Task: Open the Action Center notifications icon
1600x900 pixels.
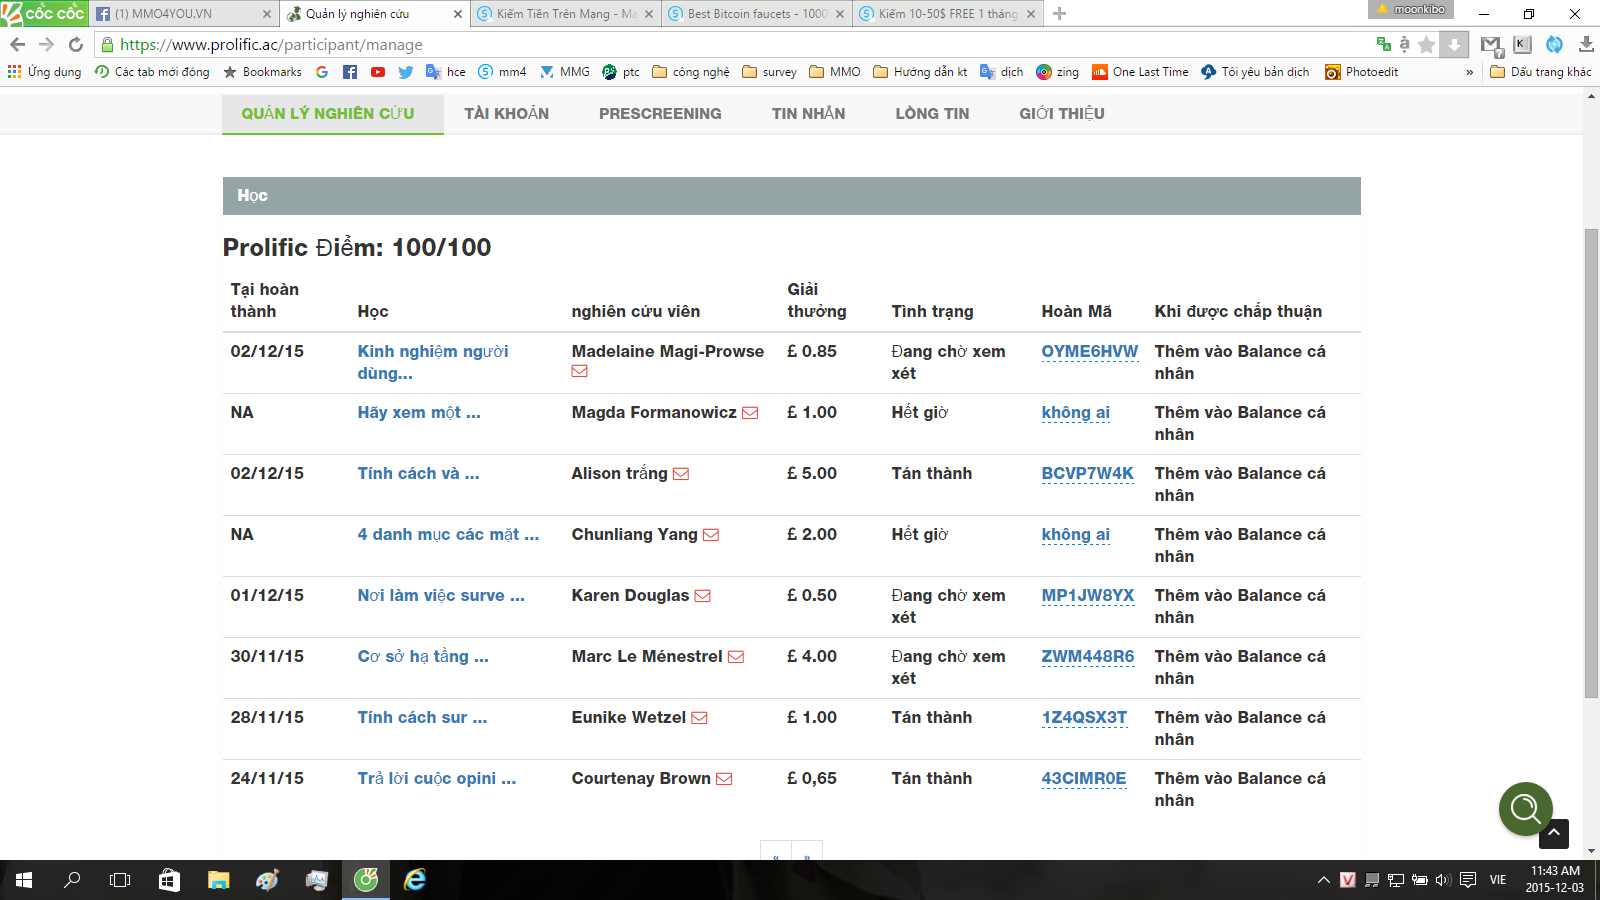Action: point(1468,880)
